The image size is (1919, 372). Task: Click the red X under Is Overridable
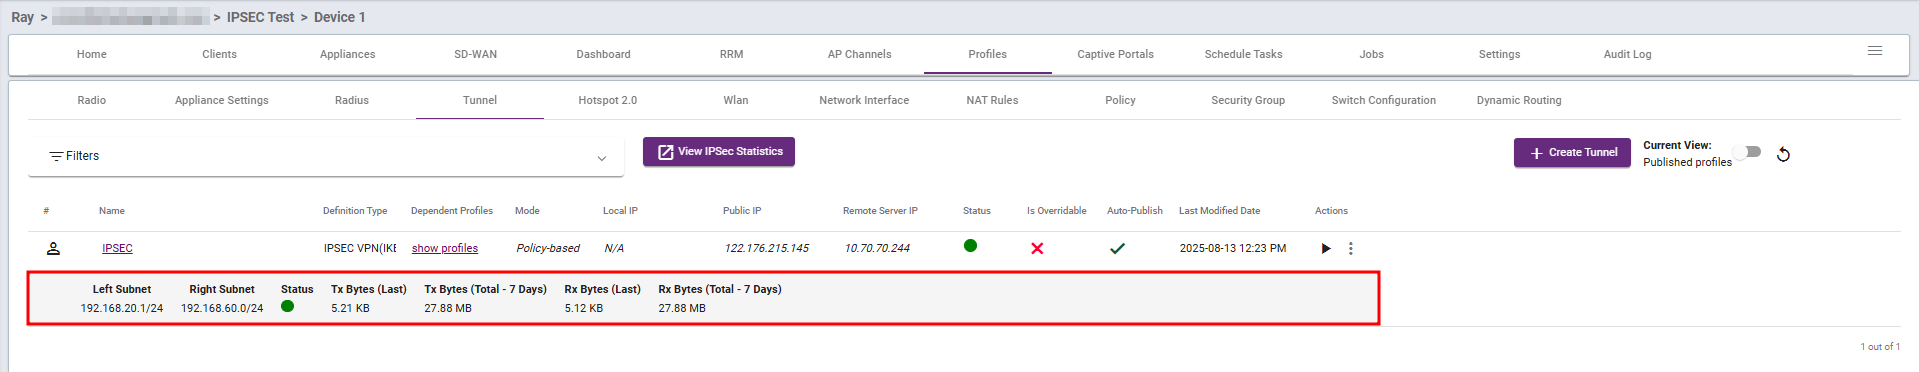click(1037, 248)
